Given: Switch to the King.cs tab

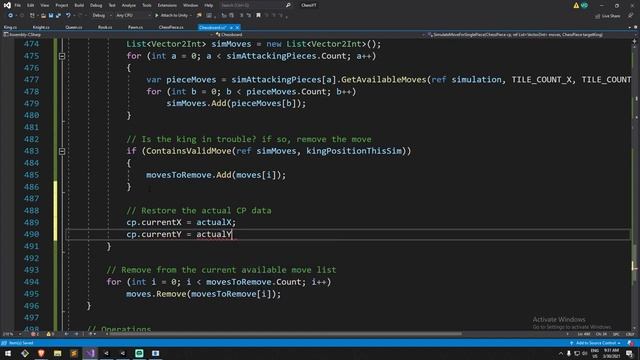Looking at the screenshot, I should point(10,27).
